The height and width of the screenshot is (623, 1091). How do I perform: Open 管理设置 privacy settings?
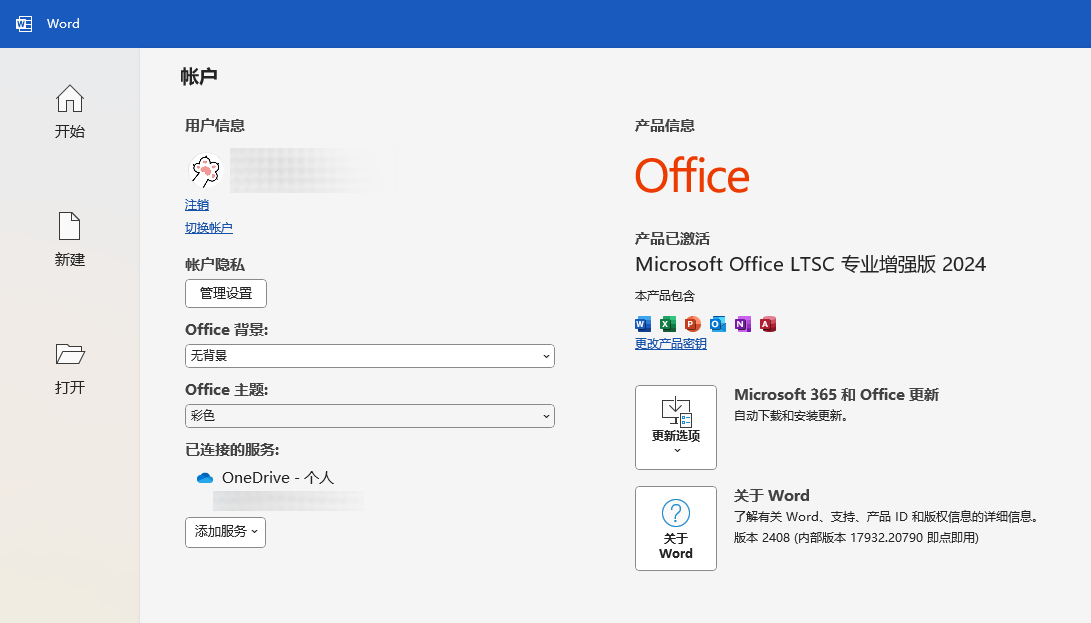point(226,293)
